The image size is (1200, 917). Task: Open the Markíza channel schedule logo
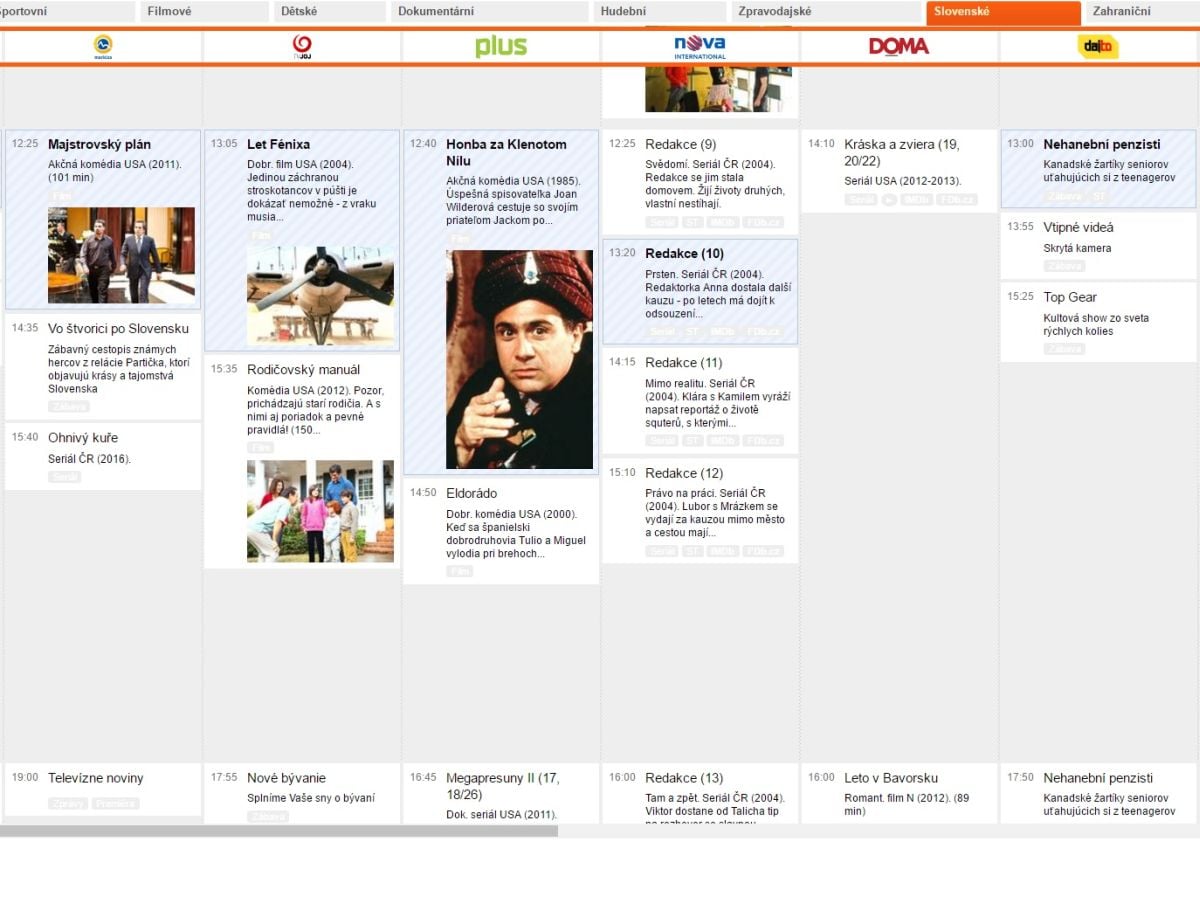tap(102, 46)
